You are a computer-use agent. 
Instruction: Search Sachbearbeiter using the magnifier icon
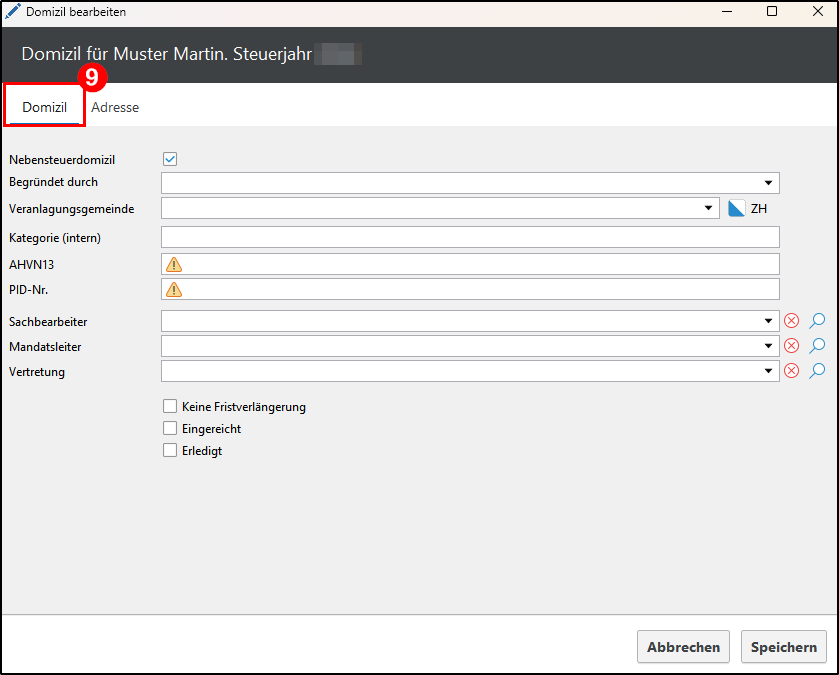point(817,321)
